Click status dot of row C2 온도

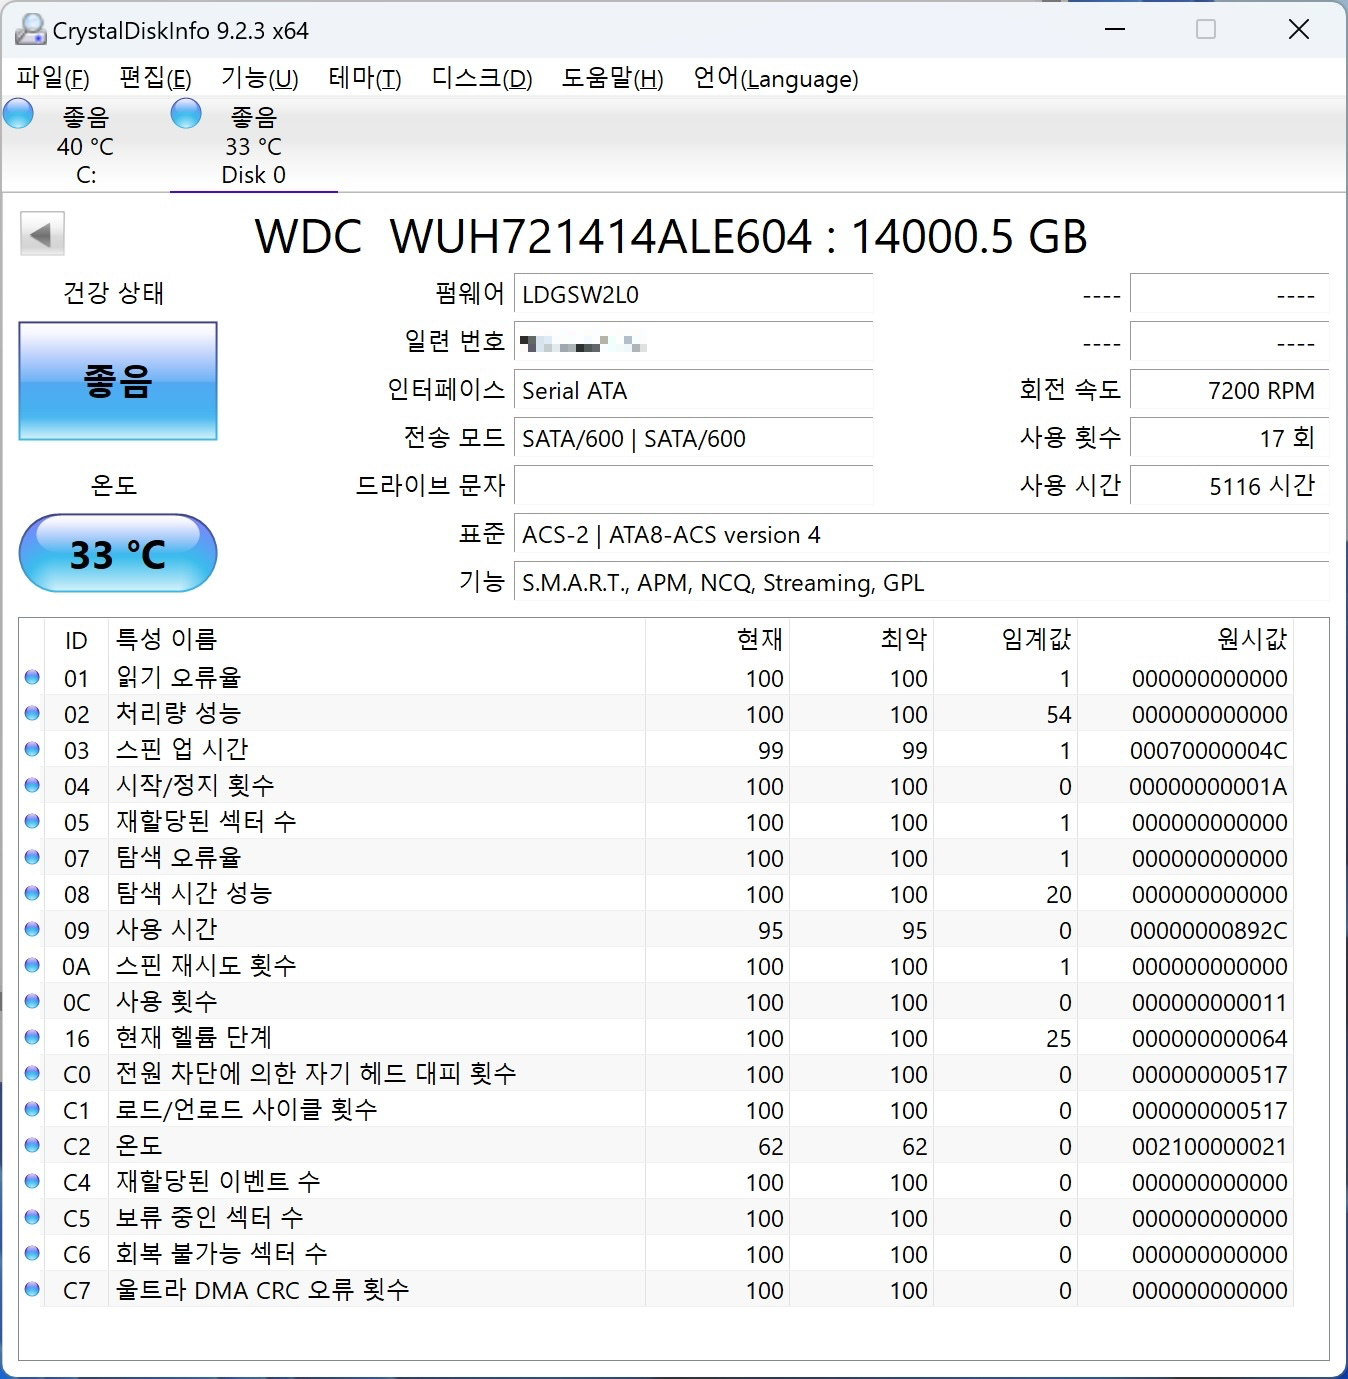(x=32, y=1145)
